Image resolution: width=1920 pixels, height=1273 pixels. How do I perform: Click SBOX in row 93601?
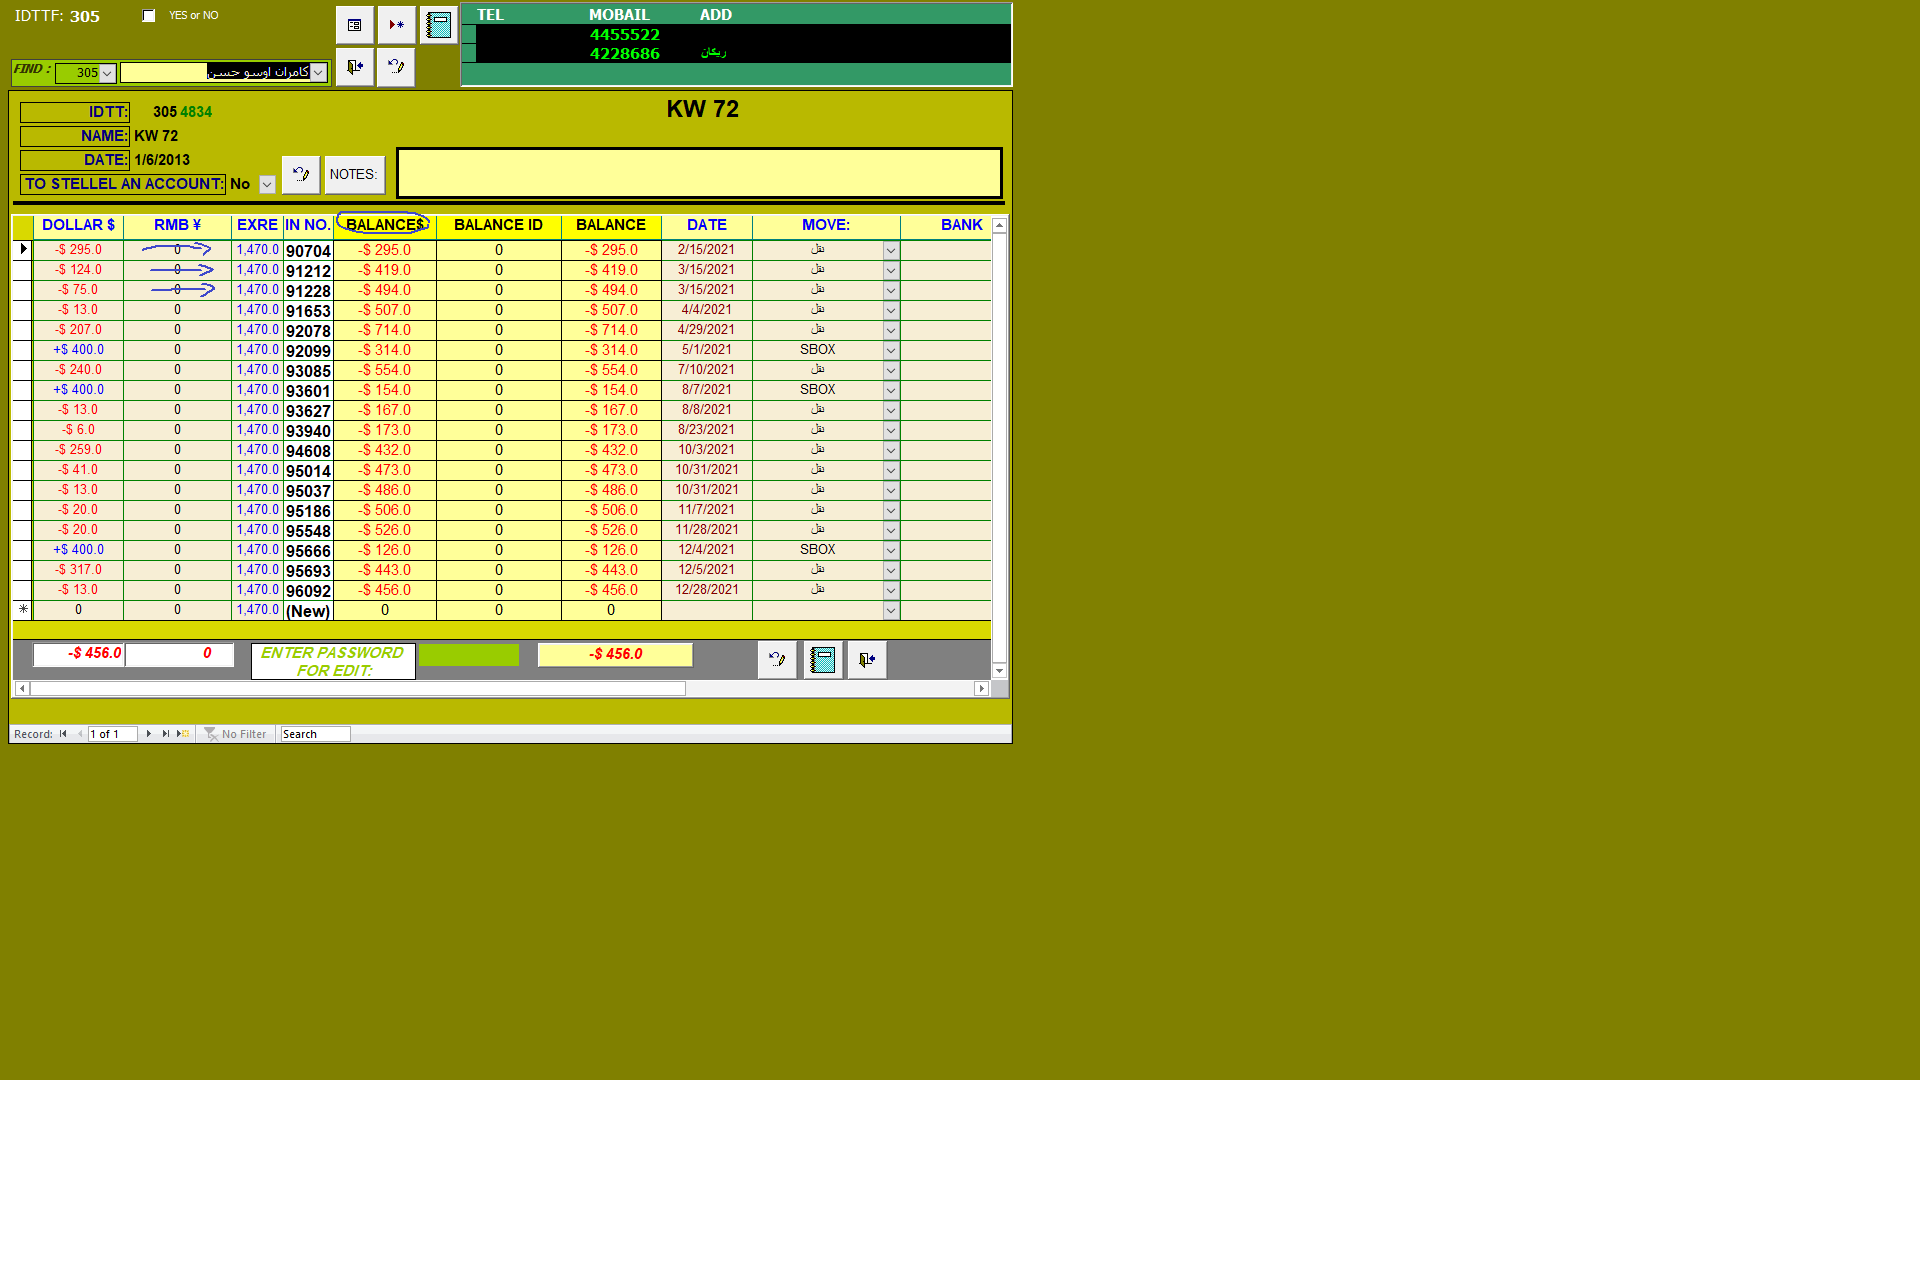[x=817, y=390]
